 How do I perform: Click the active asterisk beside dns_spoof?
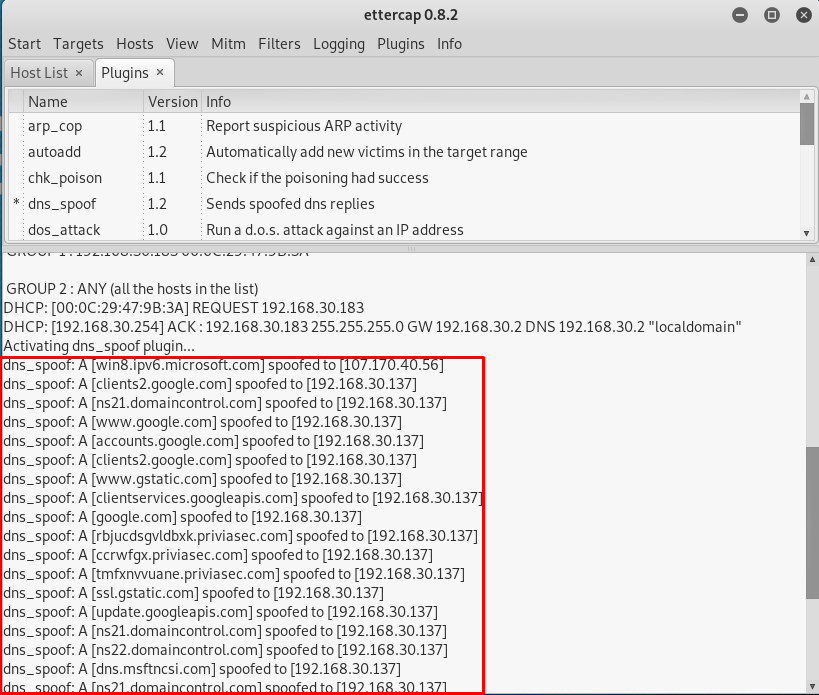click(16, 203)
